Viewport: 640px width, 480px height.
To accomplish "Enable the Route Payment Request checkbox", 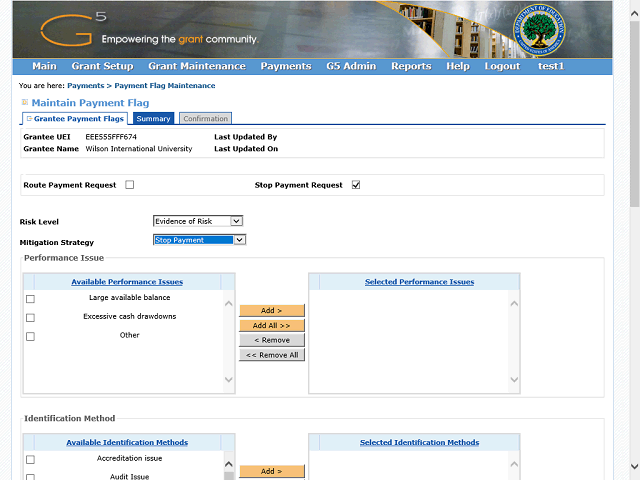I will click(130, 185).
